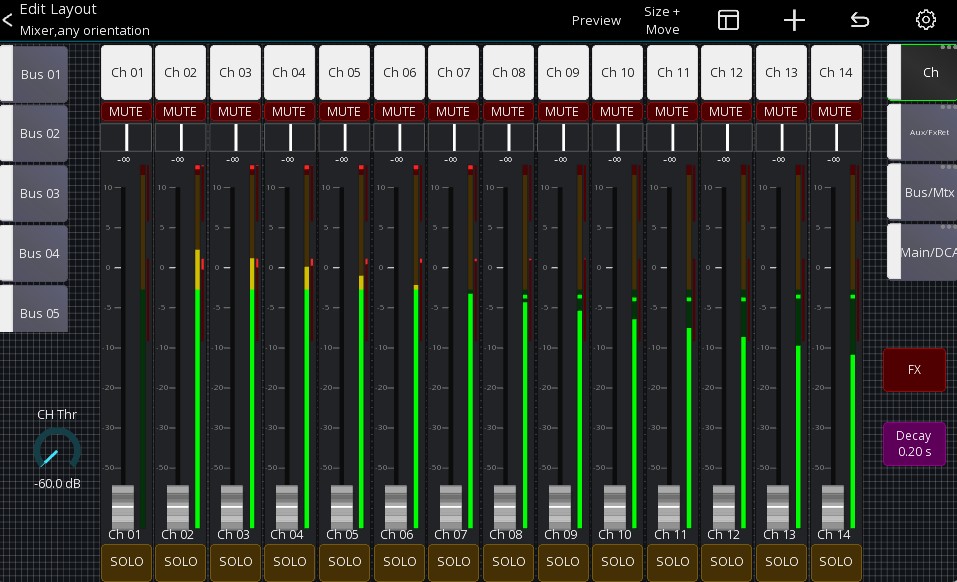957x582 pixels.
Task: Select the Ch 13 header label button
Action: (x=781, y=72)
